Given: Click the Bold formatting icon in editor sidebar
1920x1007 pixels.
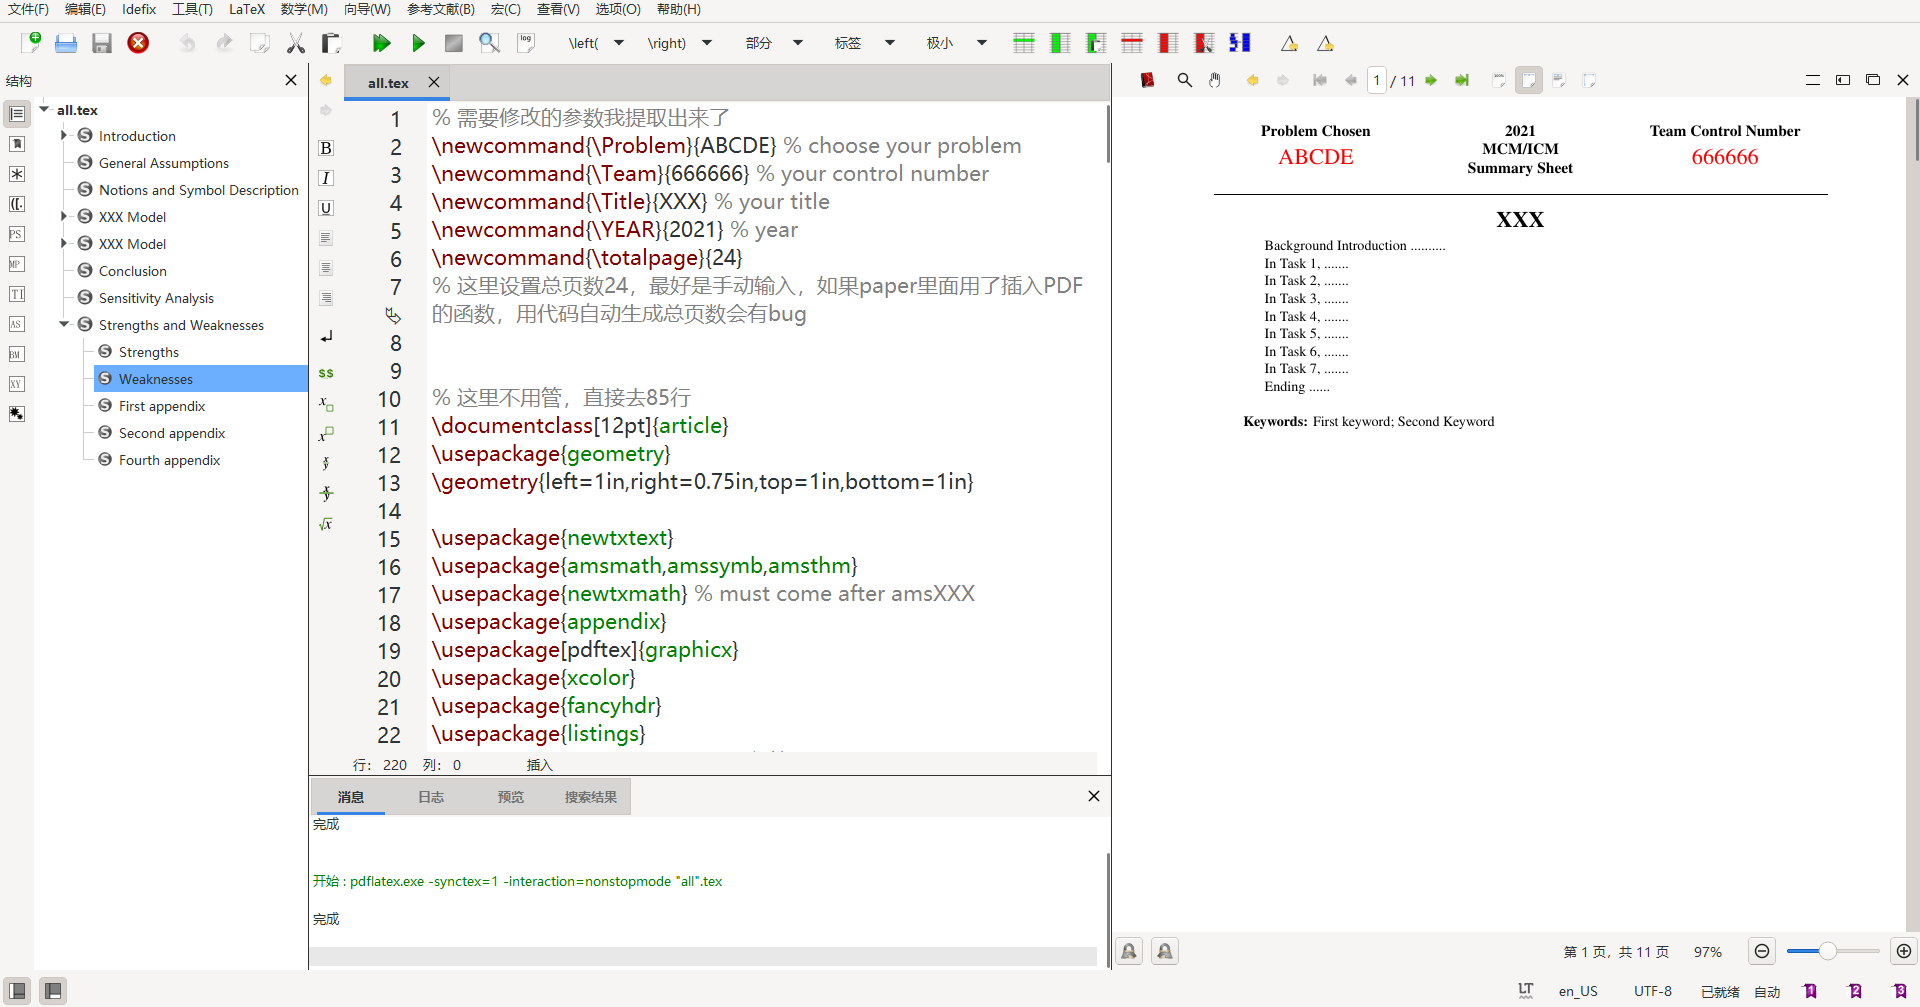Looking at the screenshot, I should 326,148.
